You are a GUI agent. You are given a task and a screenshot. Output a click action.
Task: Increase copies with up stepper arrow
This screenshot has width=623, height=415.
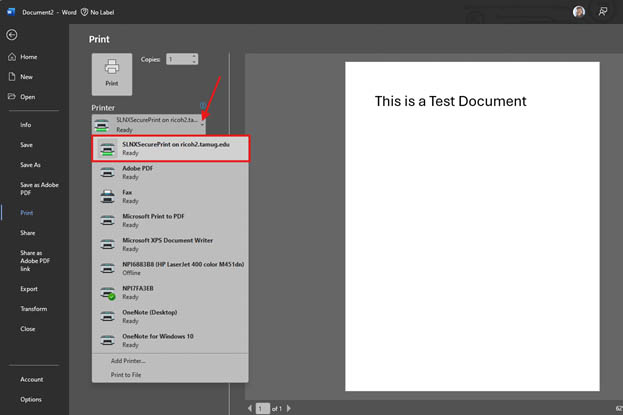[194, 56]
